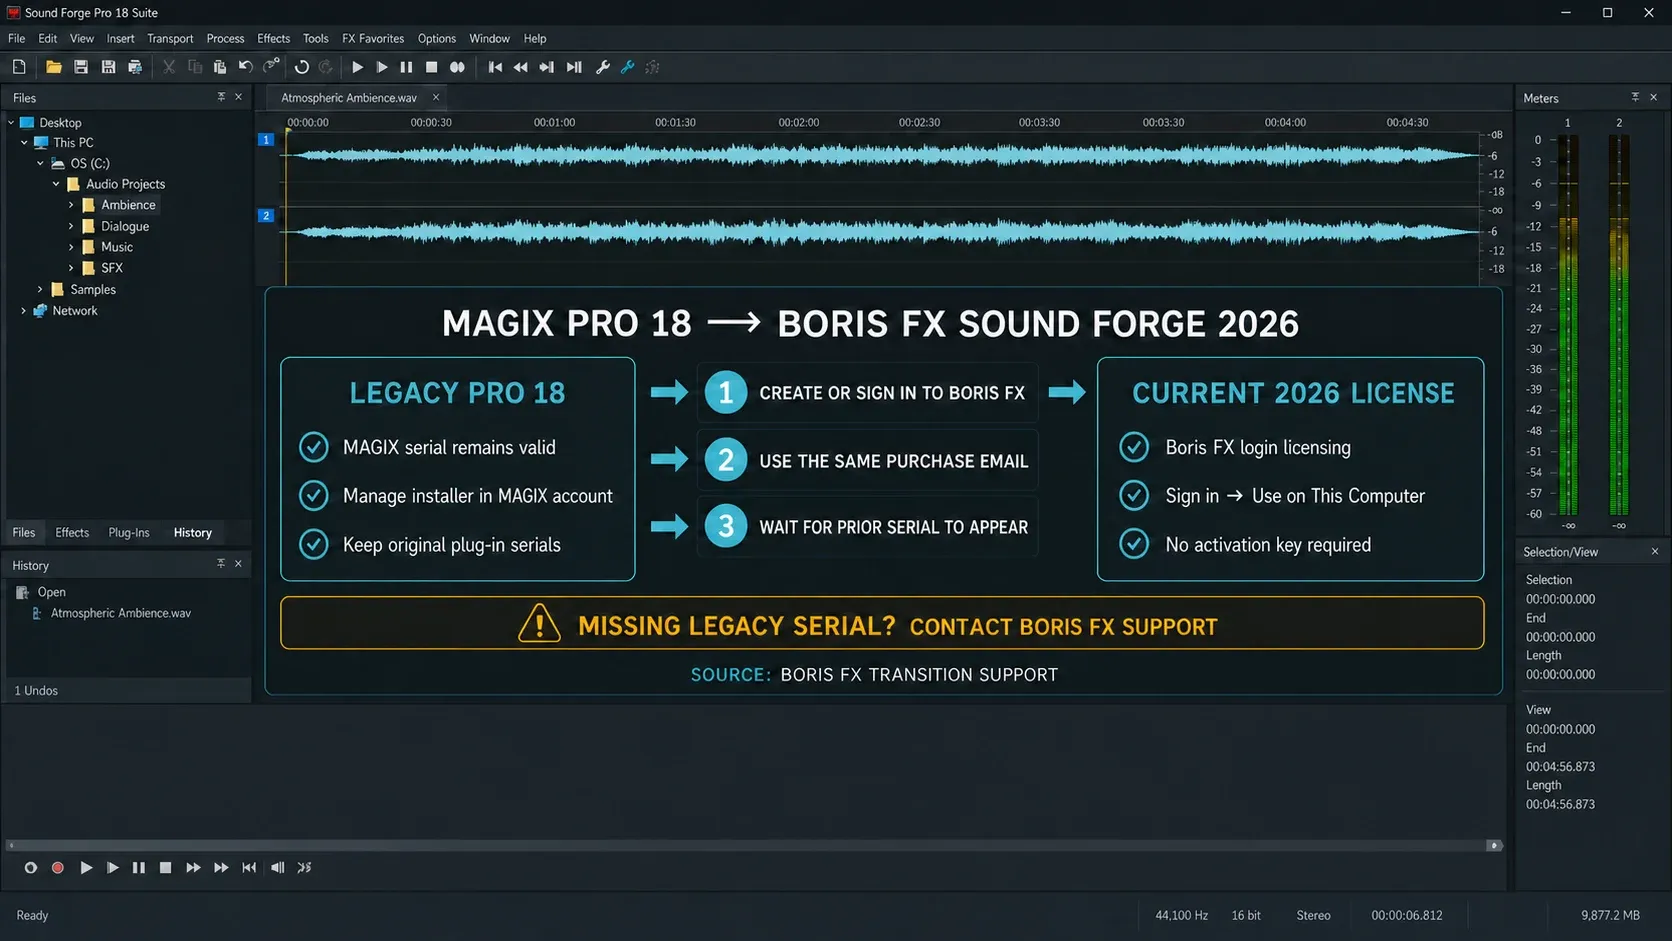Image resolution: width=1672 pixels, height=941 pixels.
Task: Expand the Network node
Action: point(24,311)
